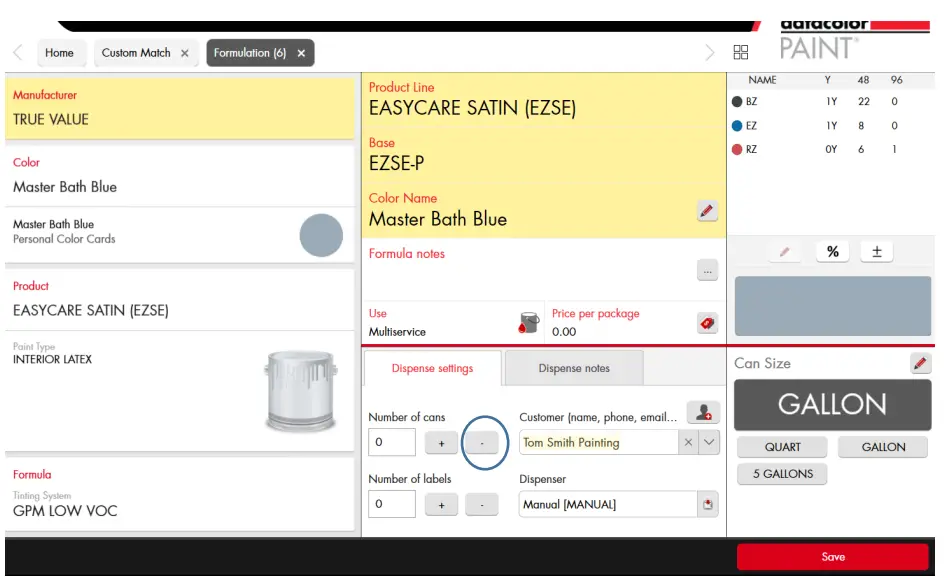This screenshot has width=950, height=588.
Task: Click the Product Line EASYCARE SATIN text
Action: point(473,108)
